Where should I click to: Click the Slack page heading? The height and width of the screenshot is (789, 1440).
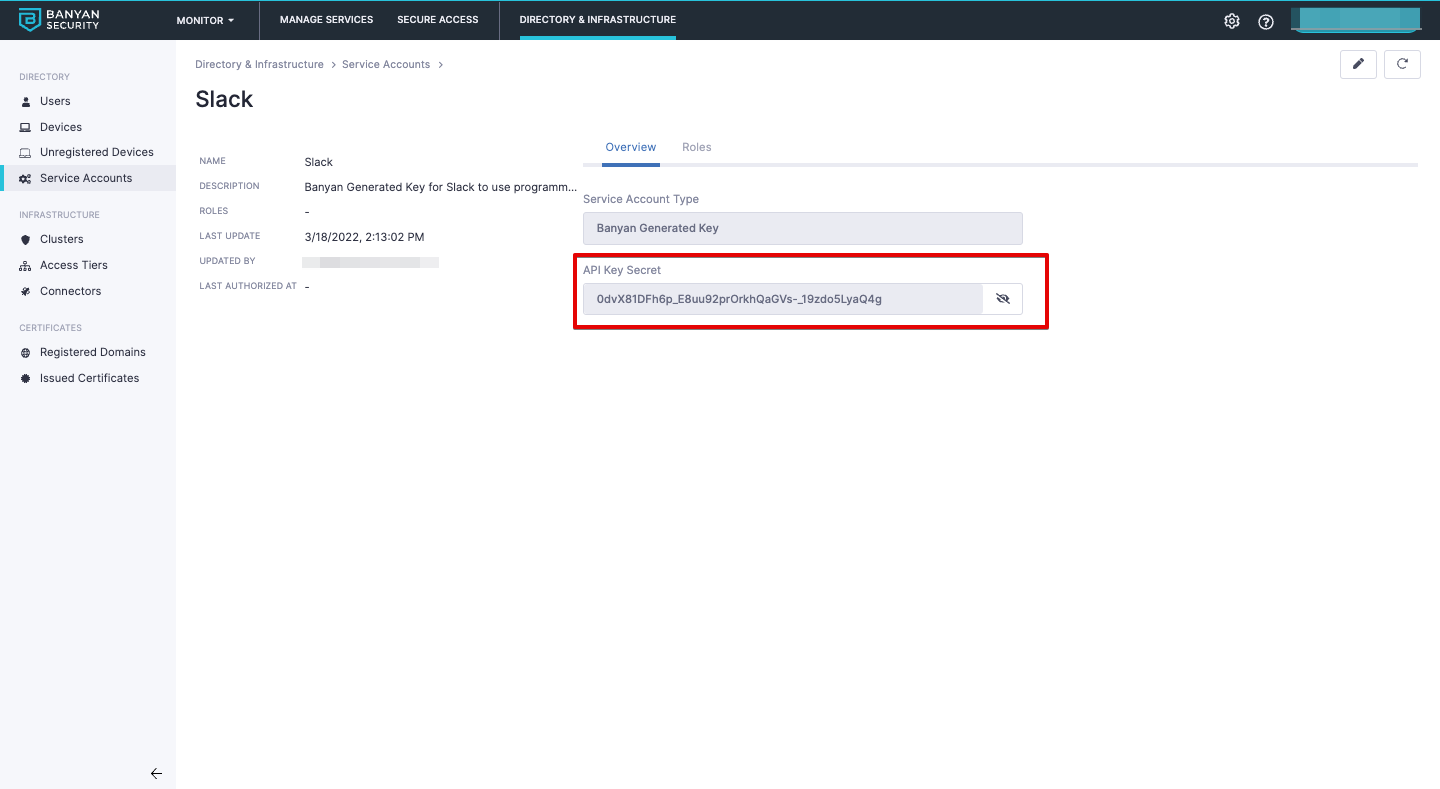coord(224,100)
